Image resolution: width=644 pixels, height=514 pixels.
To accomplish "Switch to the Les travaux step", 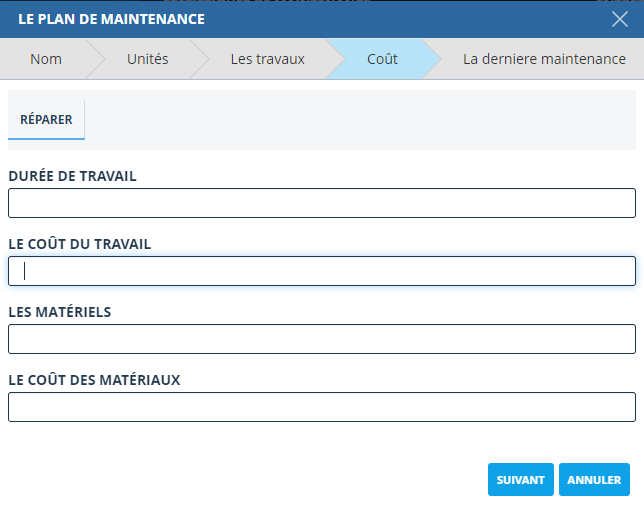I will (x=267, y=59).
